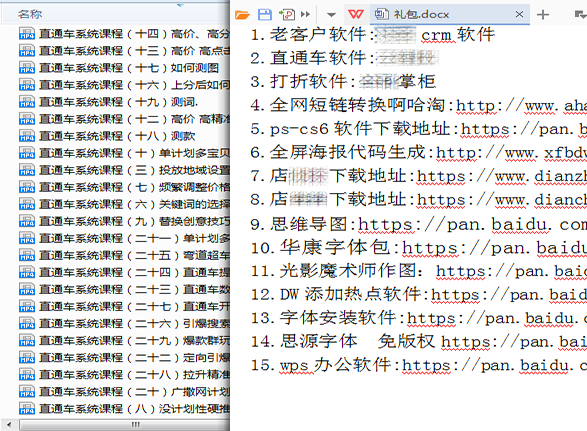Screen dimensions: 587x431
Task: Select file 直通车系统课程（九）替换创意技巧
Action: click(x=124, y=222)
